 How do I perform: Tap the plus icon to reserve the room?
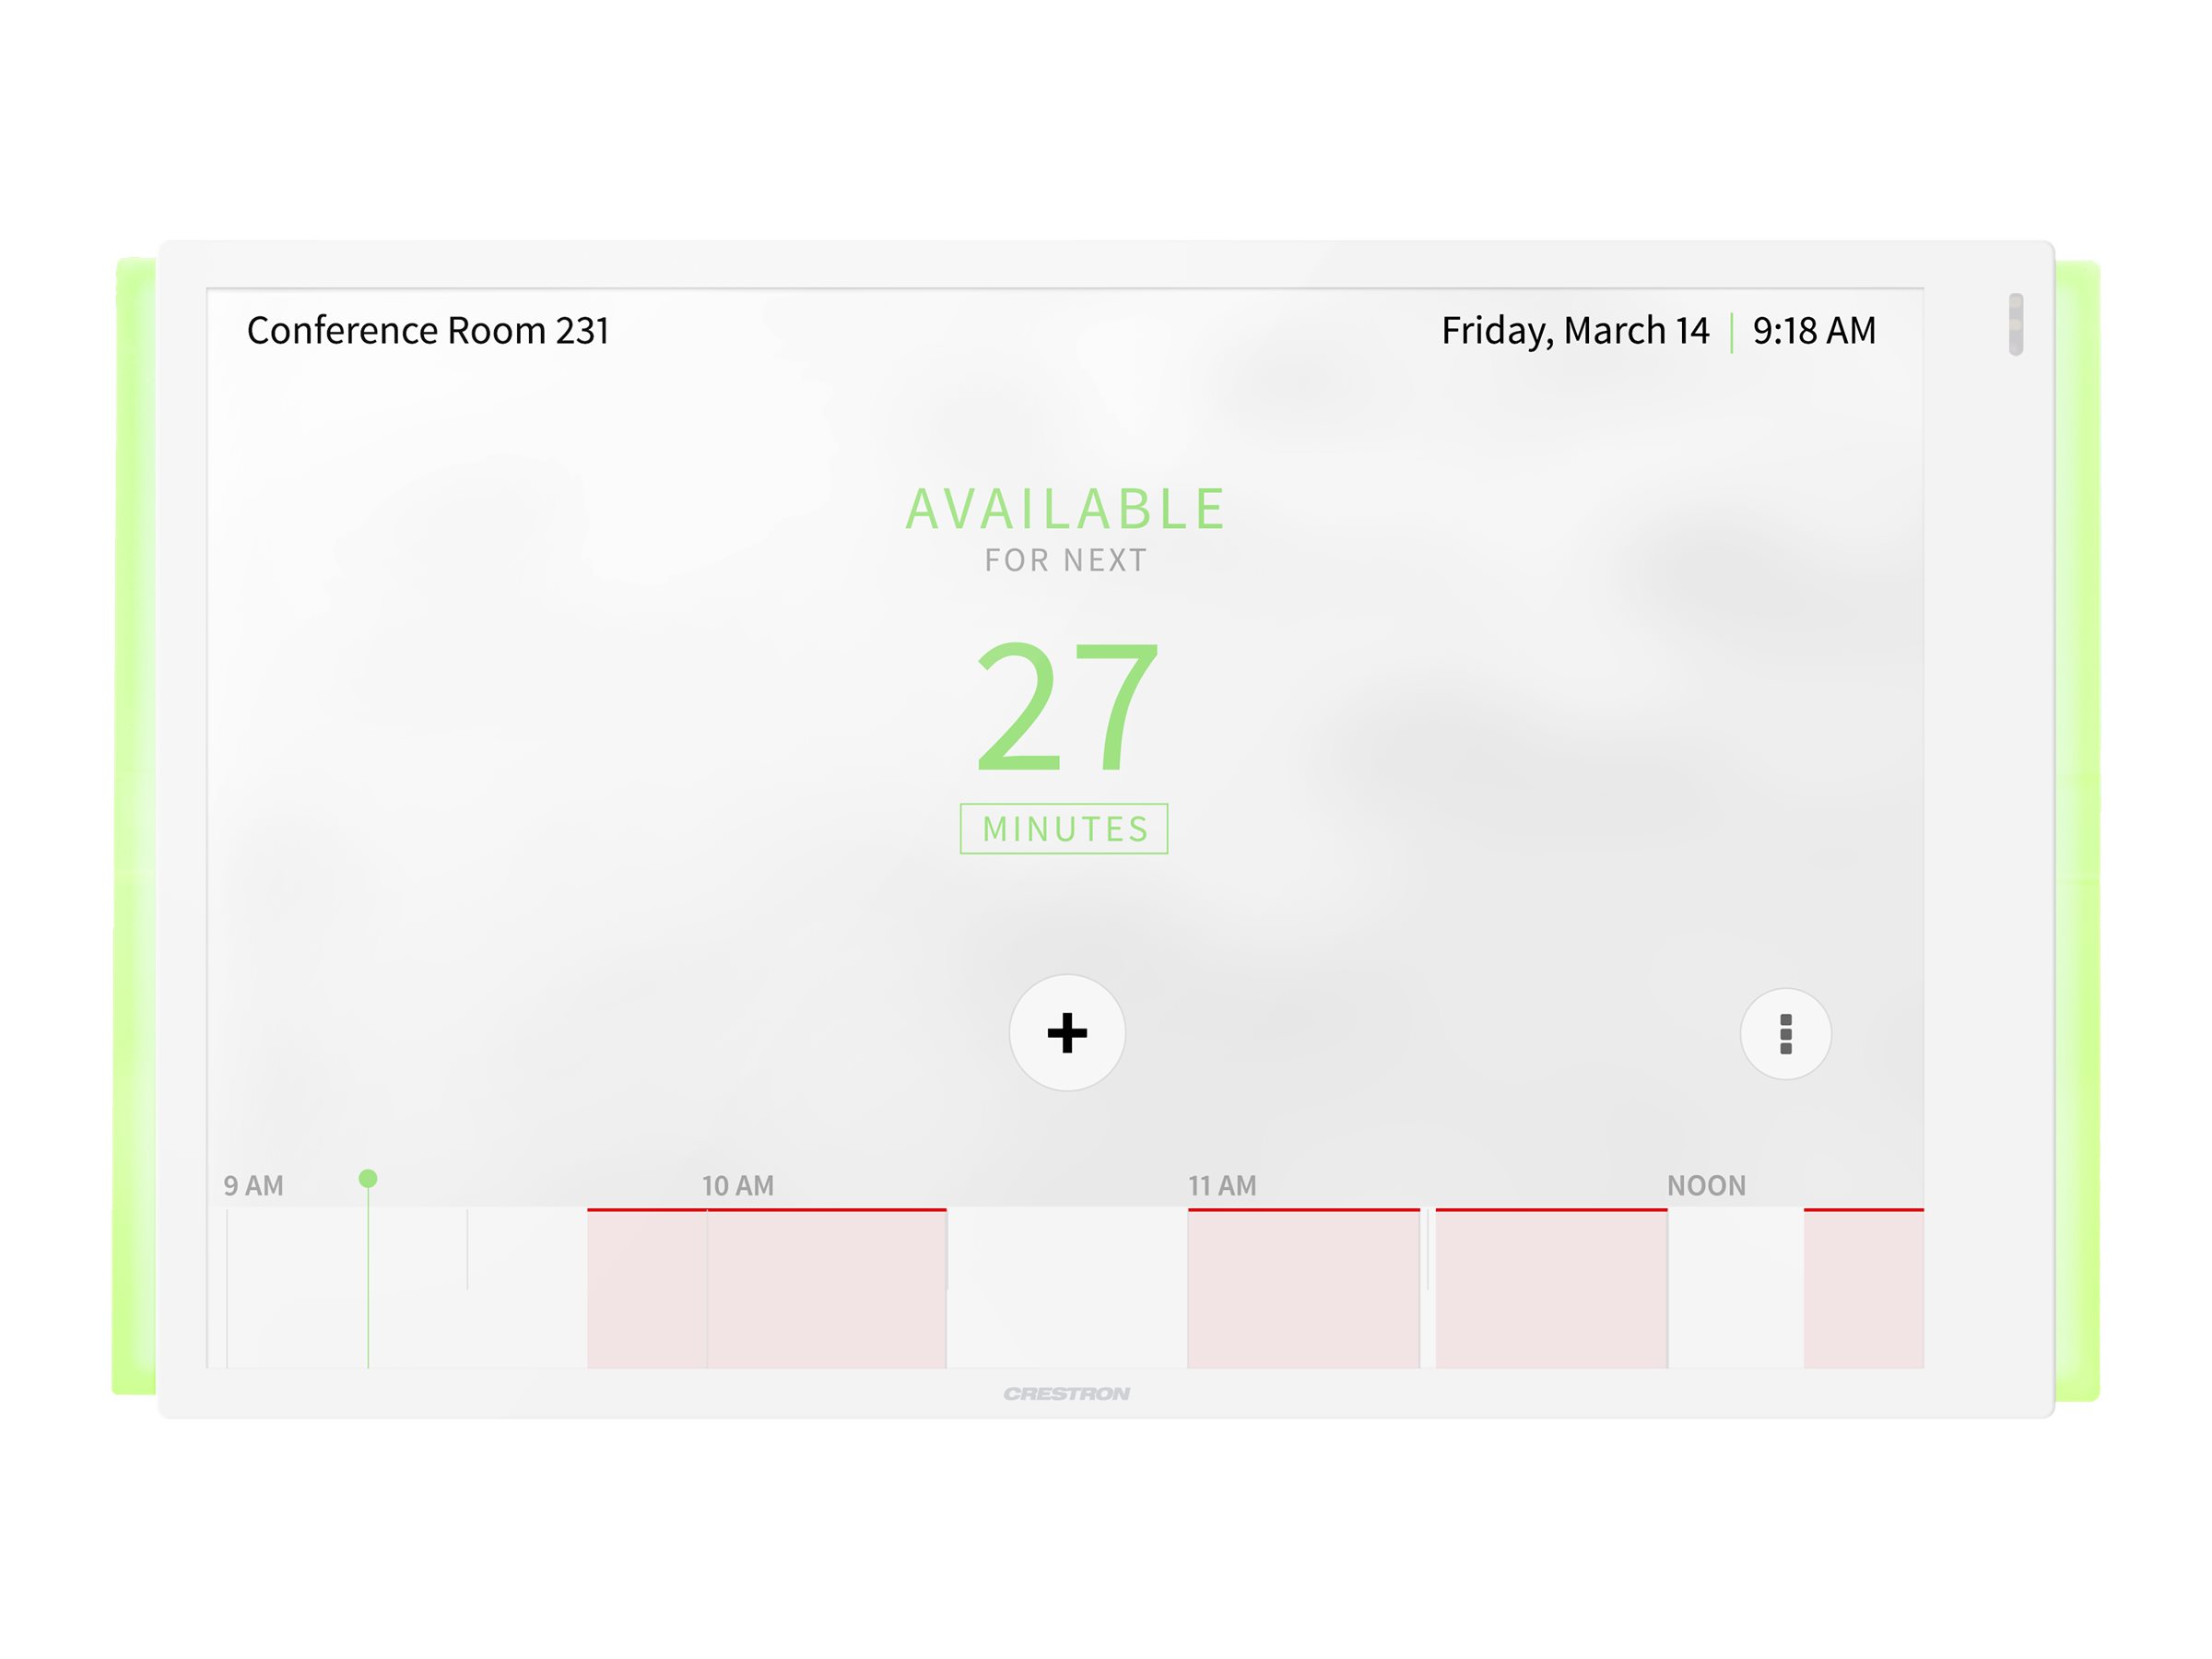1067,1035
